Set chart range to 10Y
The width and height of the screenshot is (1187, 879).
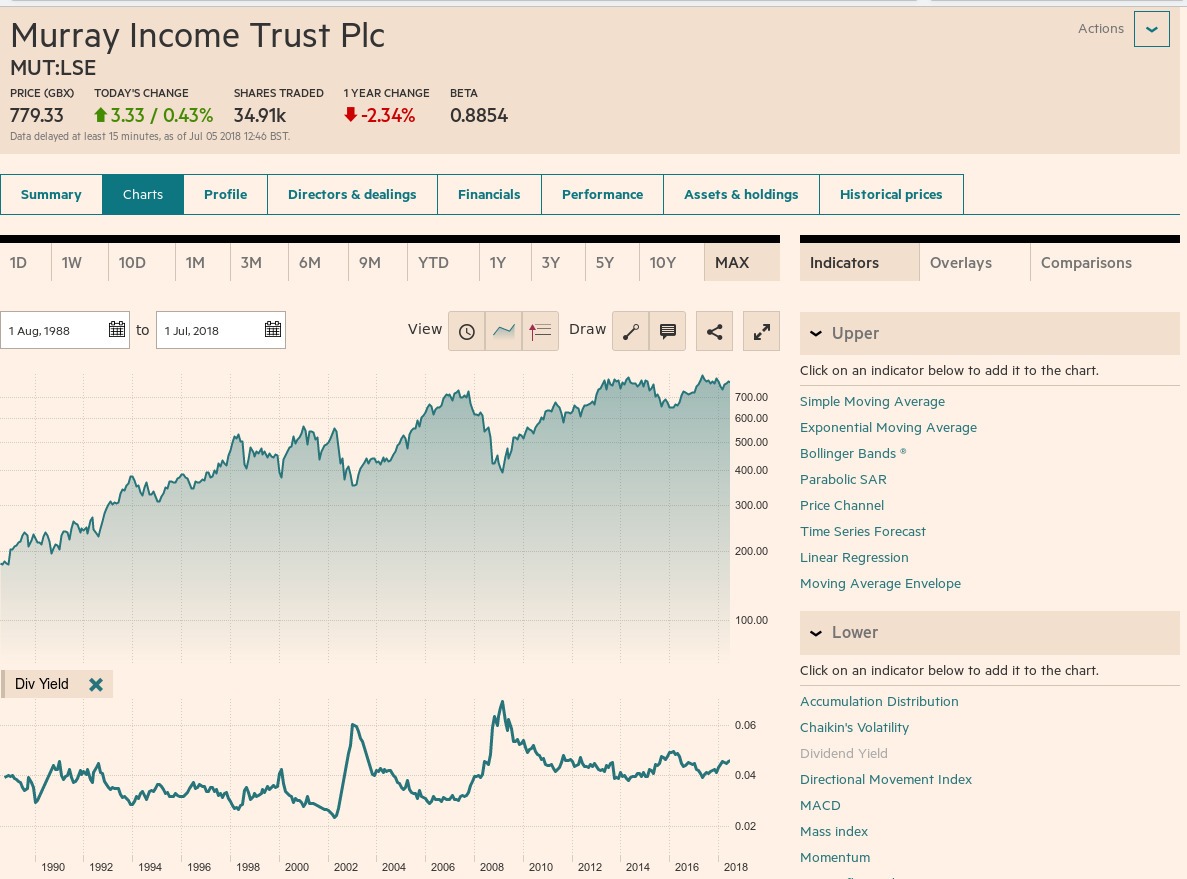(x=662, y=263)
